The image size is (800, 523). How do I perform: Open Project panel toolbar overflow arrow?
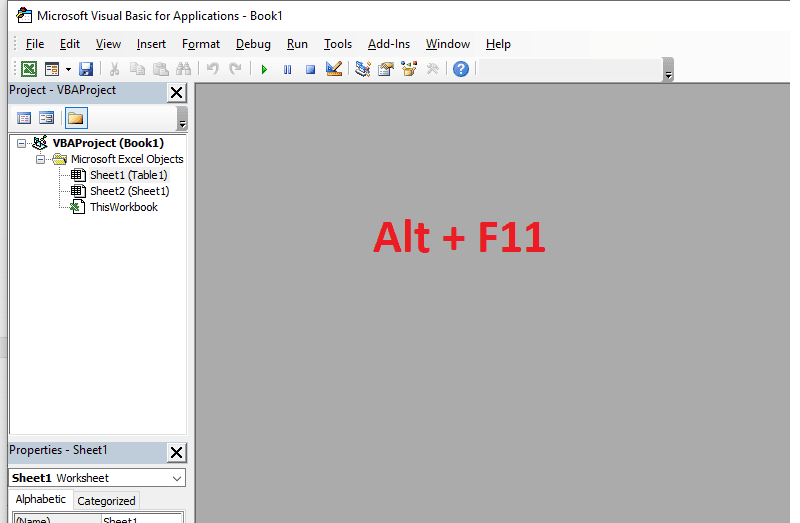[182, 119]
